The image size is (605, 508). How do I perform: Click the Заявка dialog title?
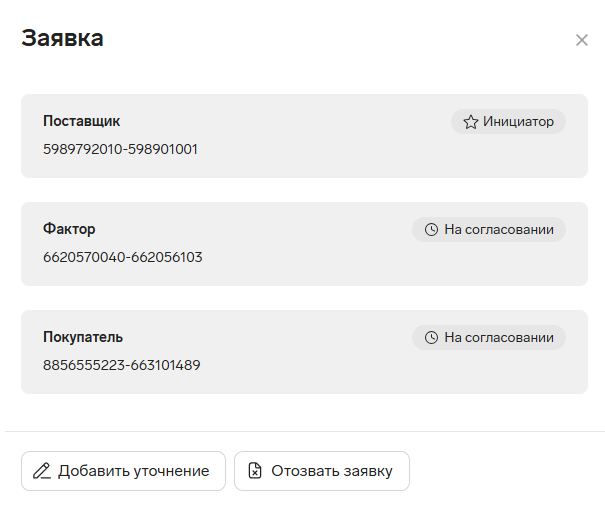tap(63, 38)
